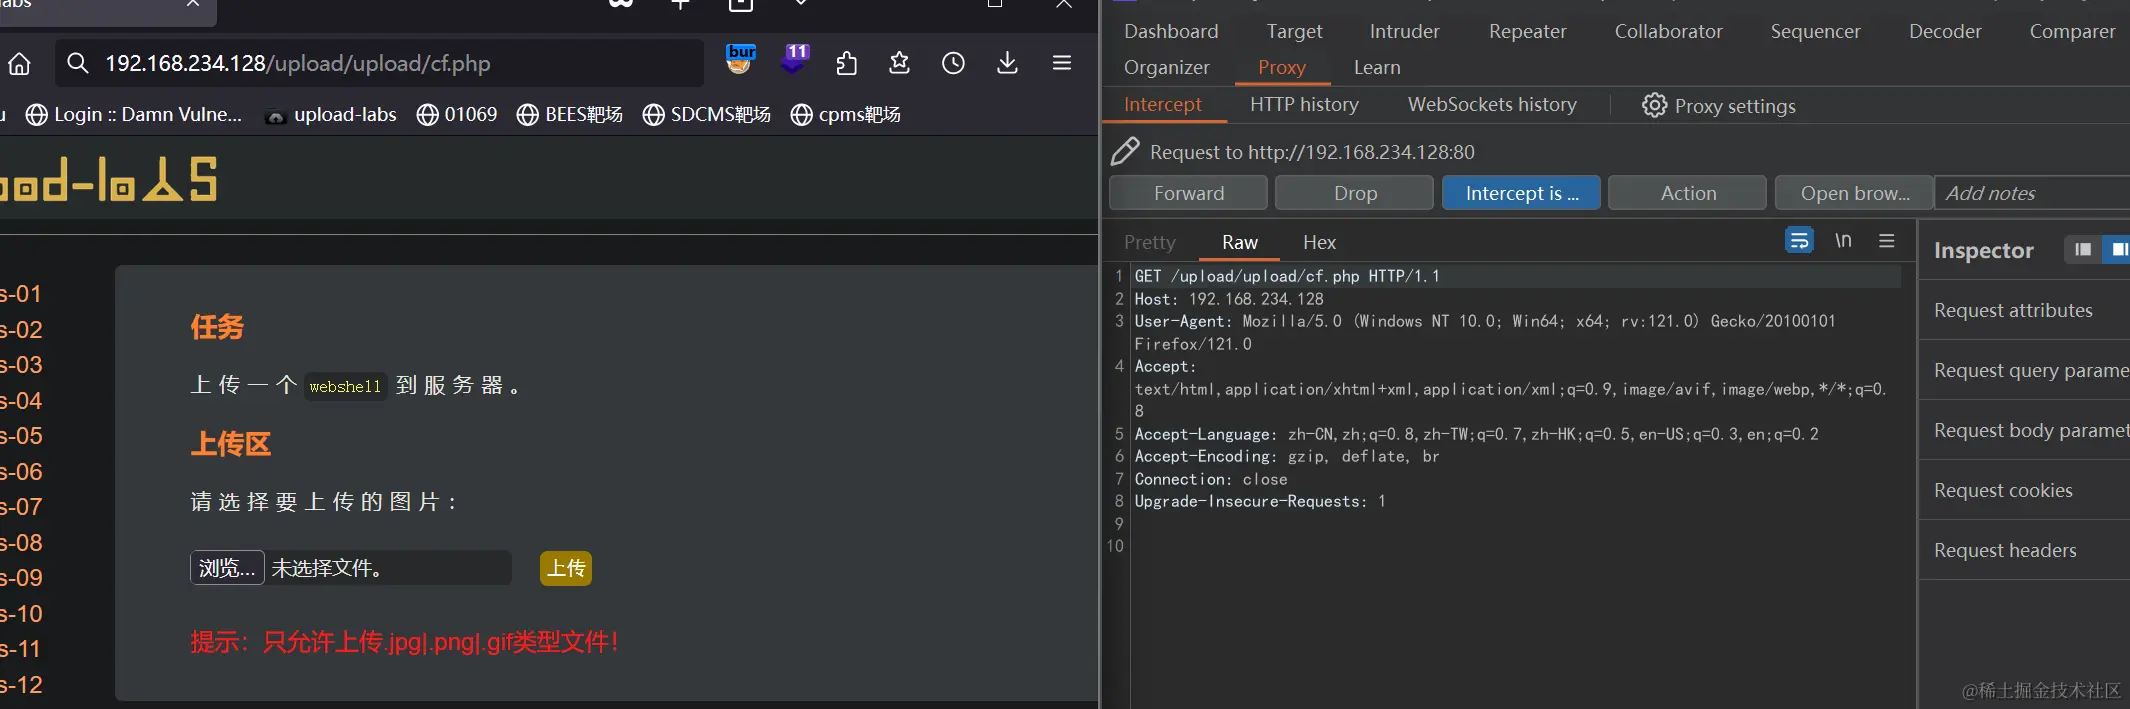Switch to the Burp Dashboard tab
Viewport: 2130px width, 709px height.
[x=1171, y=31]
